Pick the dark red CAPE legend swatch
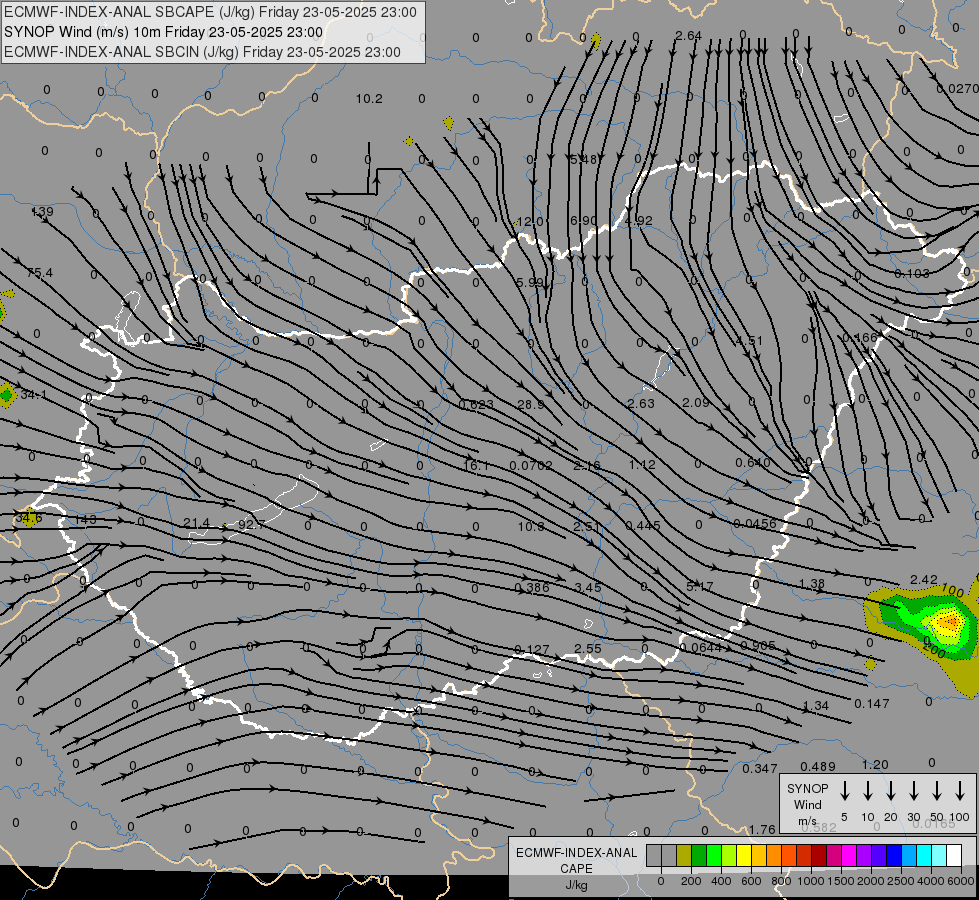979x900 pixels. coord(819,855)
